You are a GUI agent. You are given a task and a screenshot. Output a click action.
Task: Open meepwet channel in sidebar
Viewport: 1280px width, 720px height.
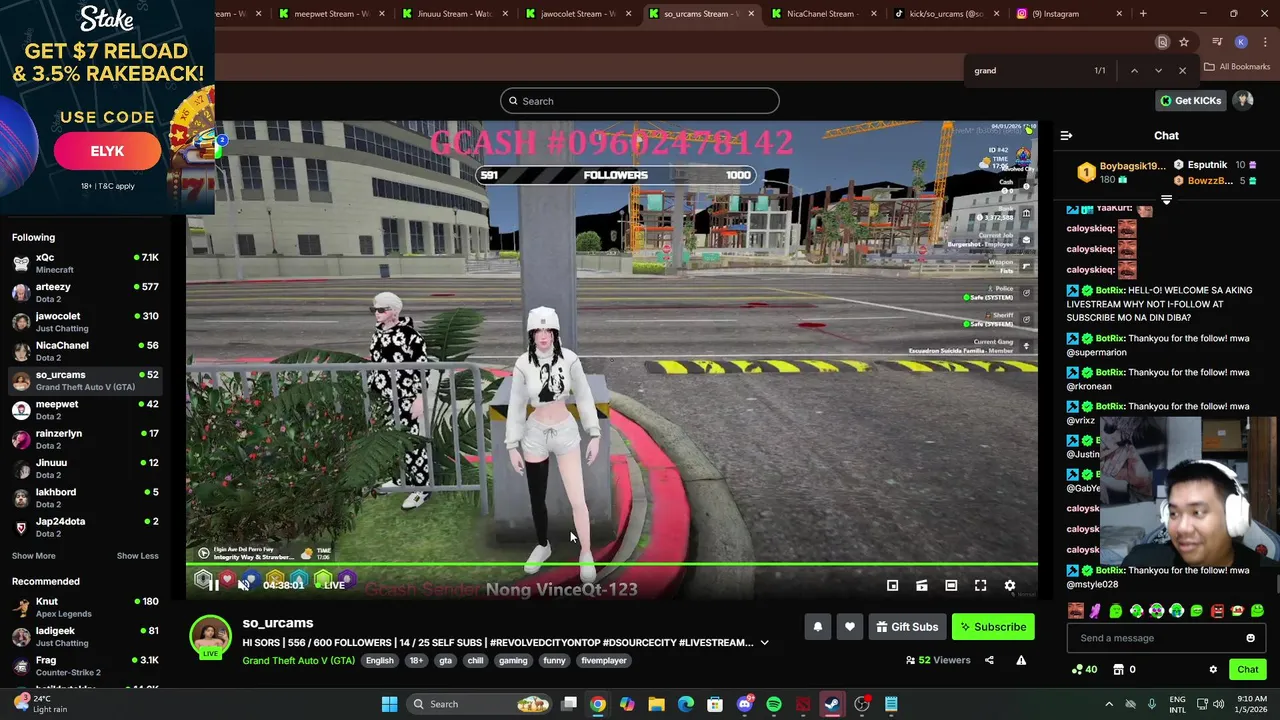pyautogui.click(x=85, y=410)
